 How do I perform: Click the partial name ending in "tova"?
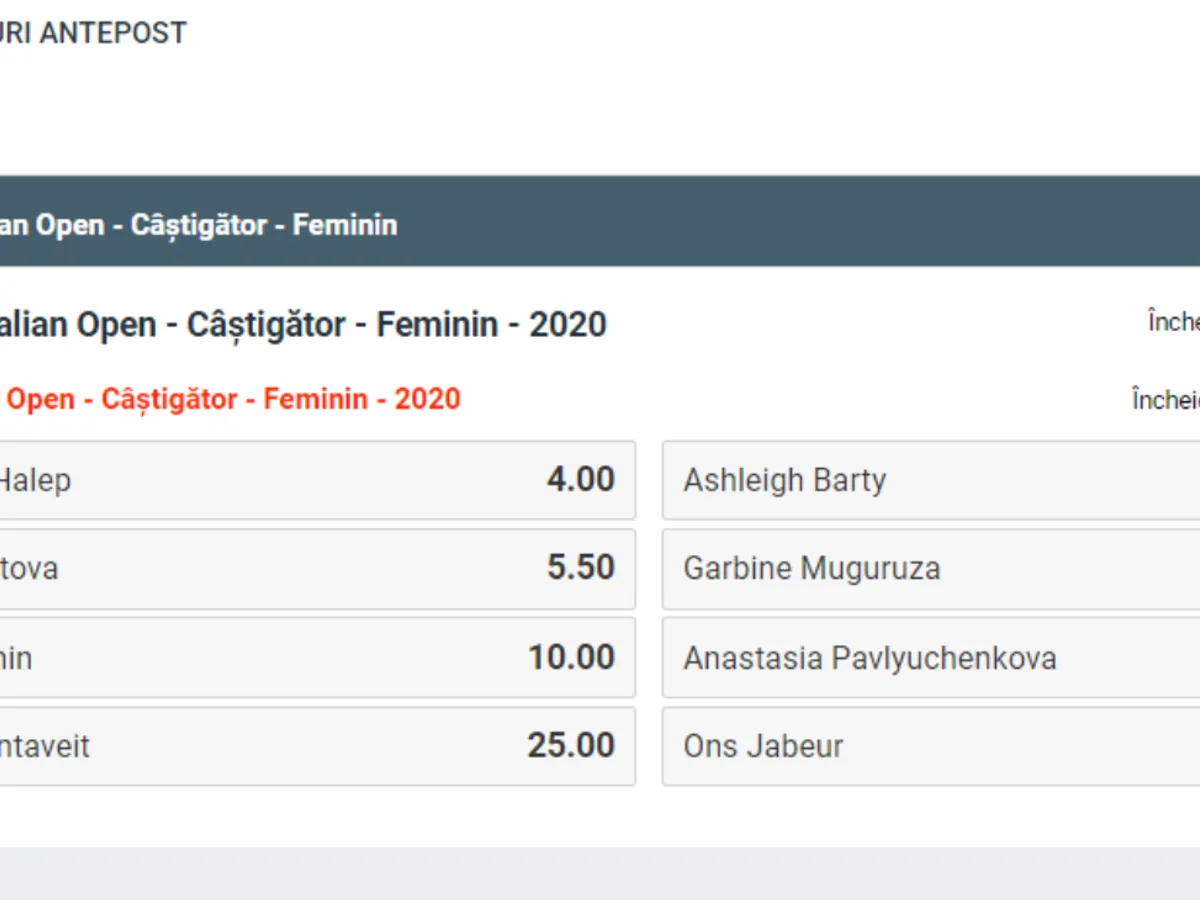pos(29,569)
